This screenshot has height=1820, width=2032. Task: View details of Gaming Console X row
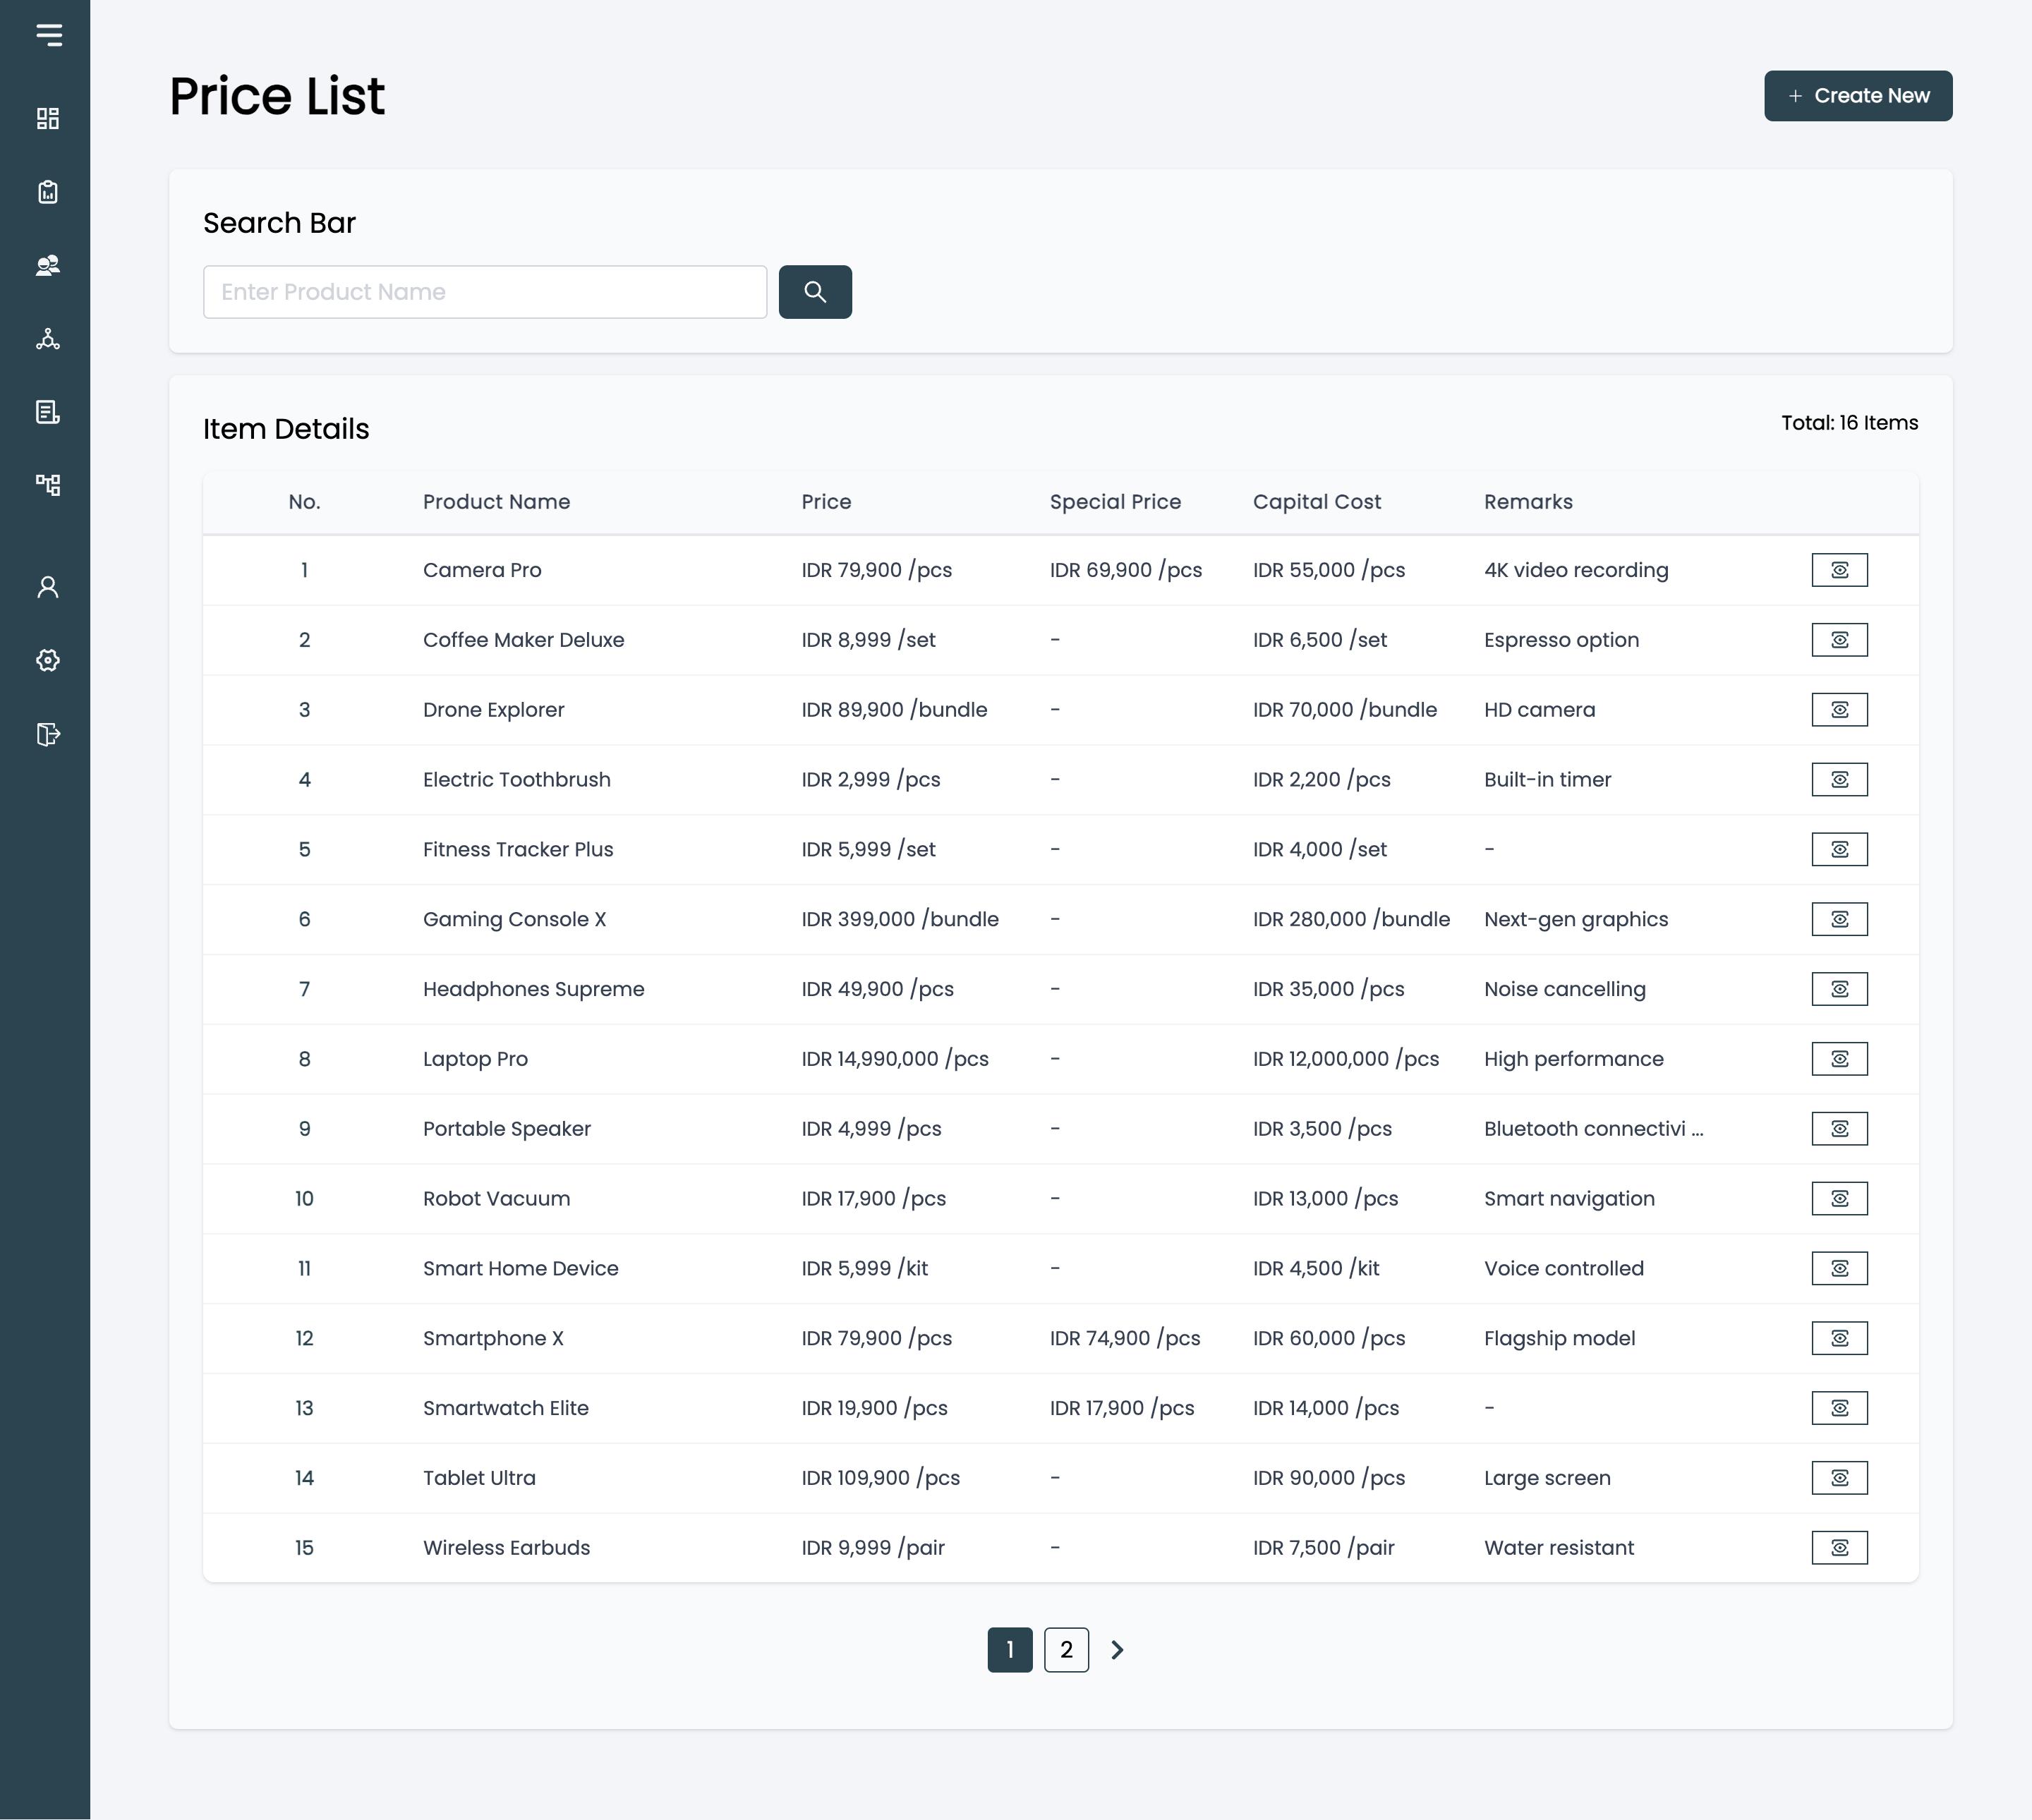1839,919
